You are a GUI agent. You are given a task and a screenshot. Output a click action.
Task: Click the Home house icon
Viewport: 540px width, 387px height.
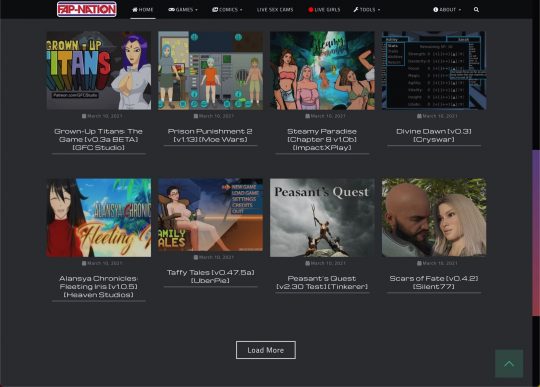click(135, 10)
